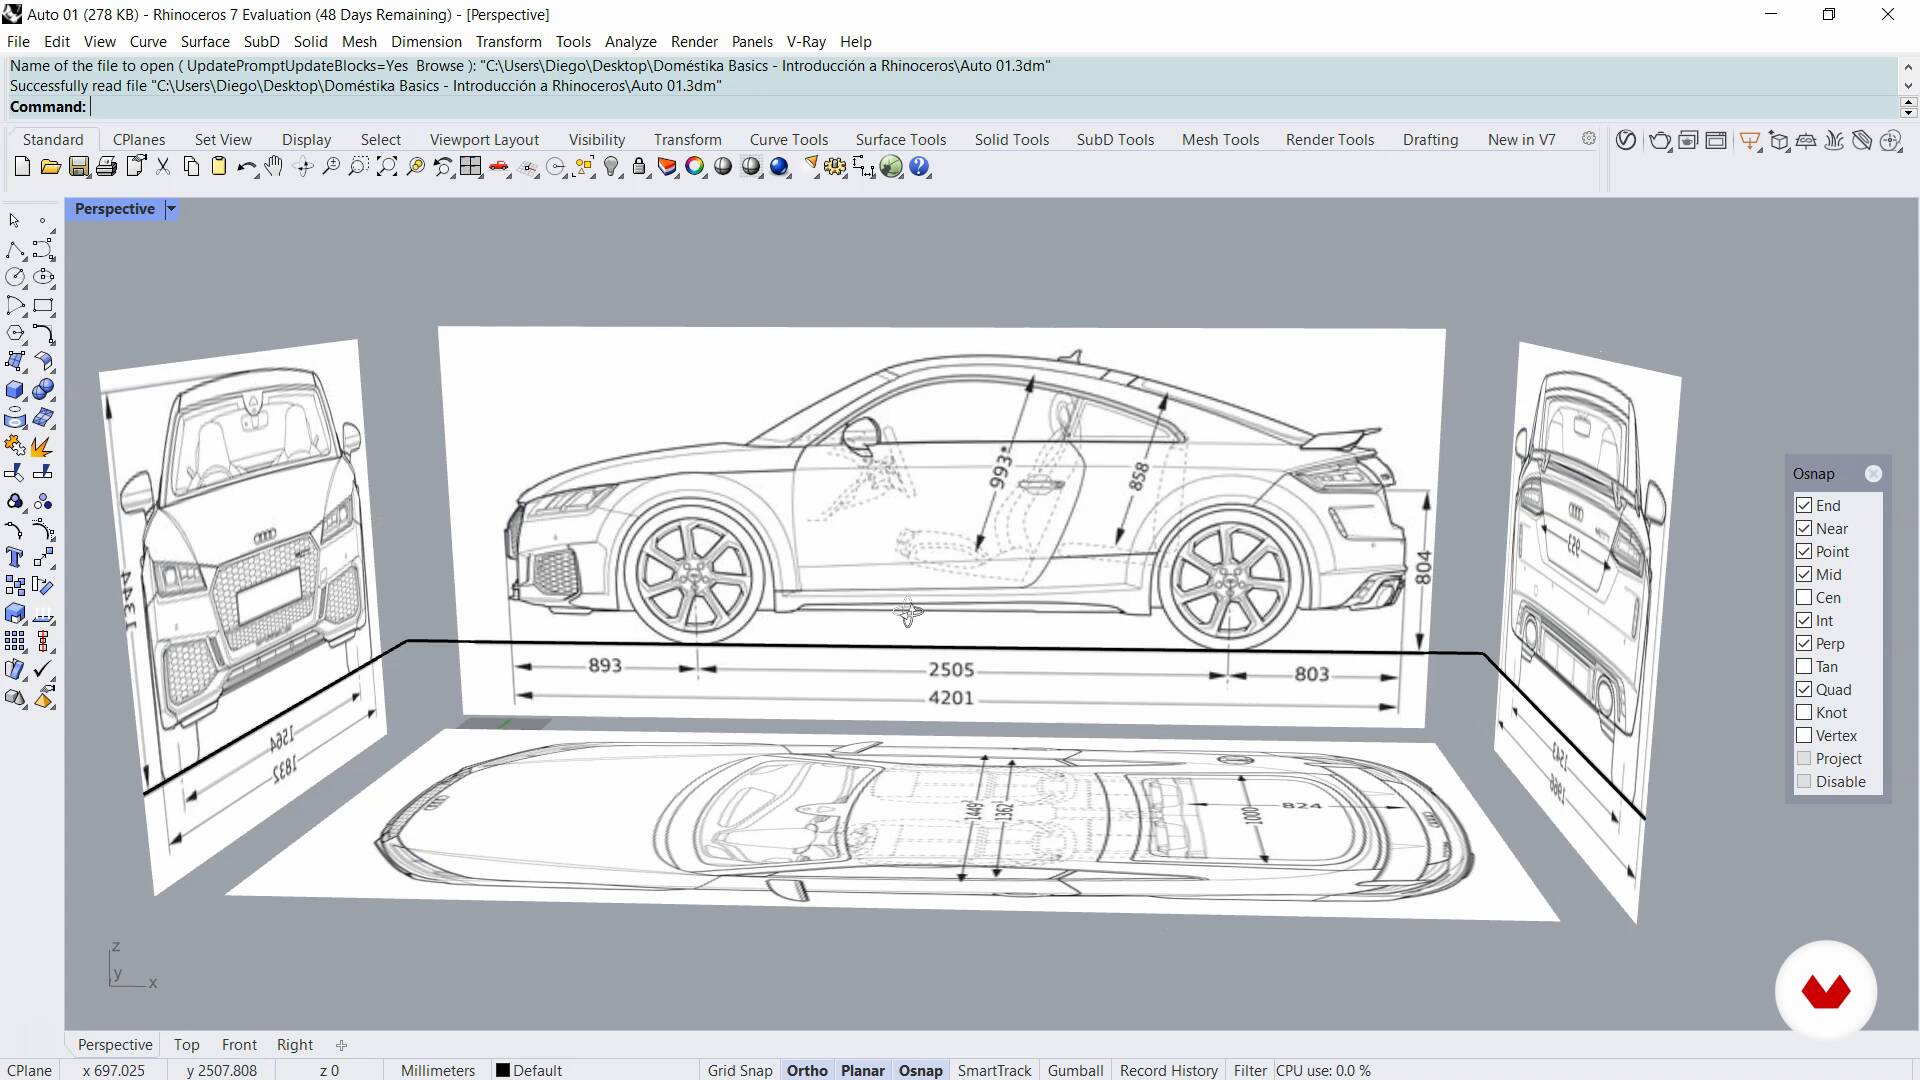Viewport: 1920px width, 1080px height.
Task: Select the Text object tool in the sidebar
Action: [15, 558]
